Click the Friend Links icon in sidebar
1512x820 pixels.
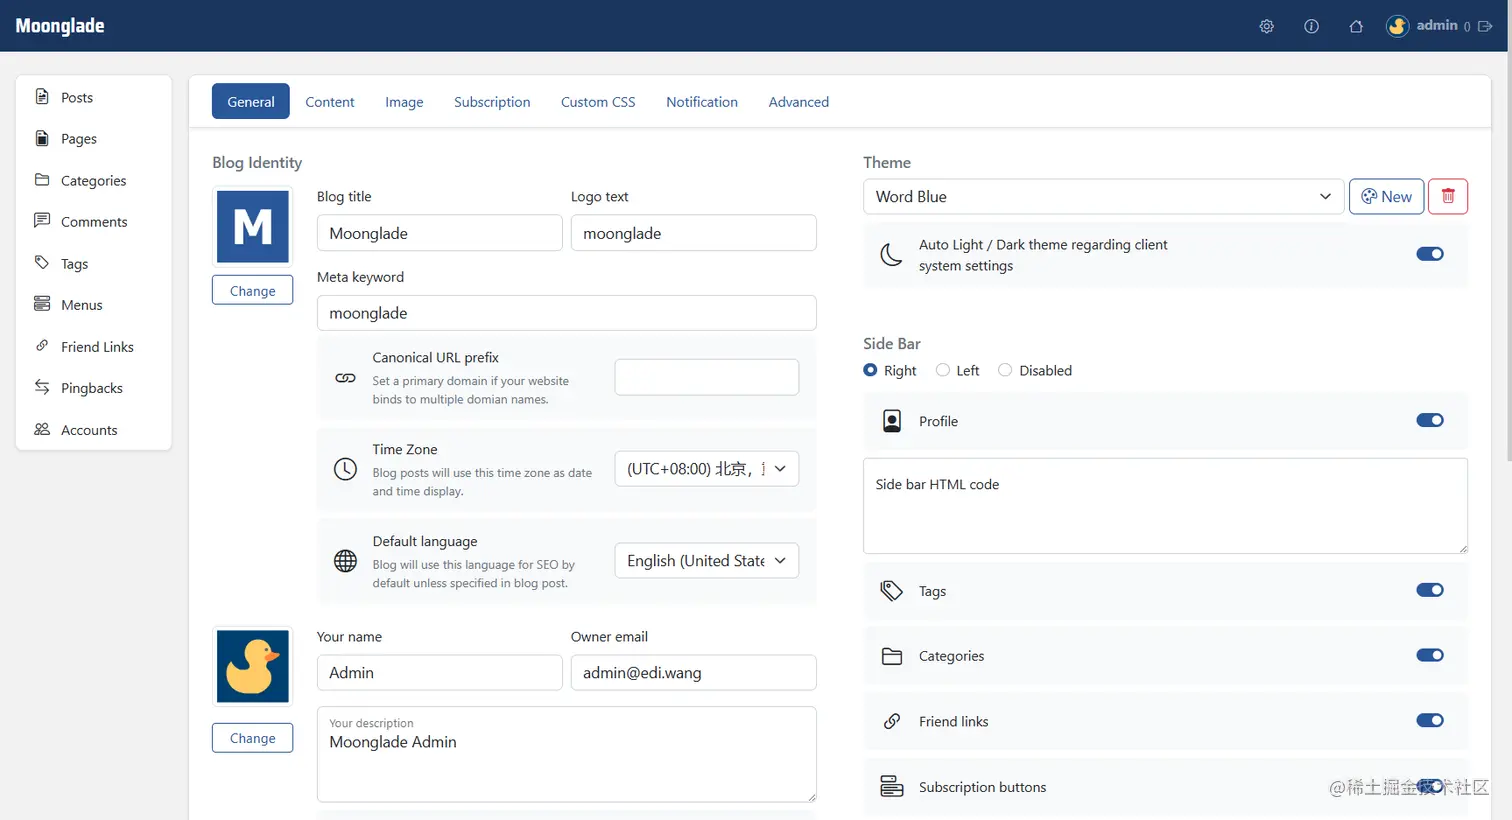[x=42, y=346]
